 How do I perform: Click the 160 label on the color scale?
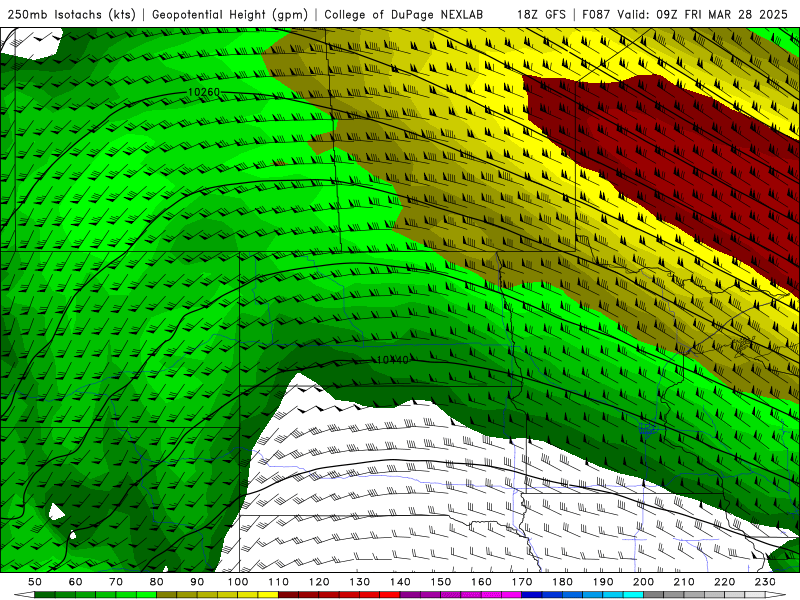tap(481, 582)
